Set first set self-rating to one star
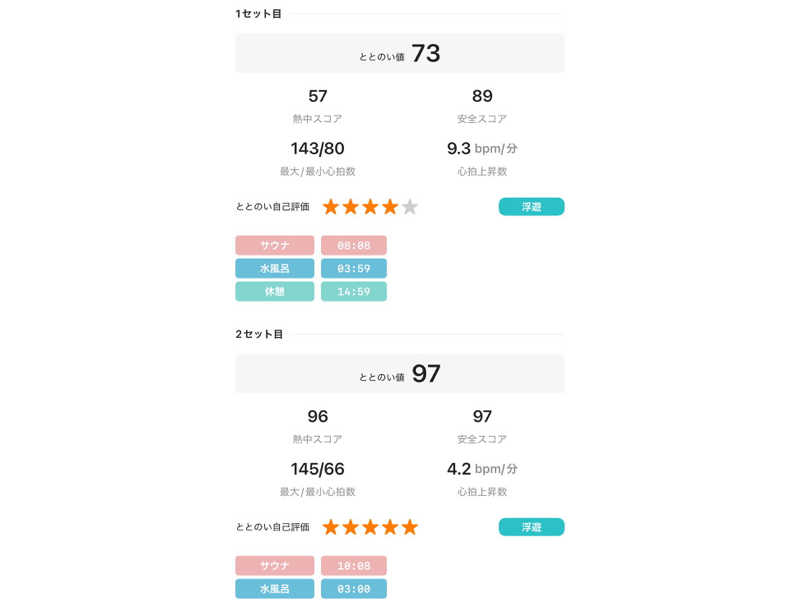The image size is (800, 600). click(x=331, y=207)
